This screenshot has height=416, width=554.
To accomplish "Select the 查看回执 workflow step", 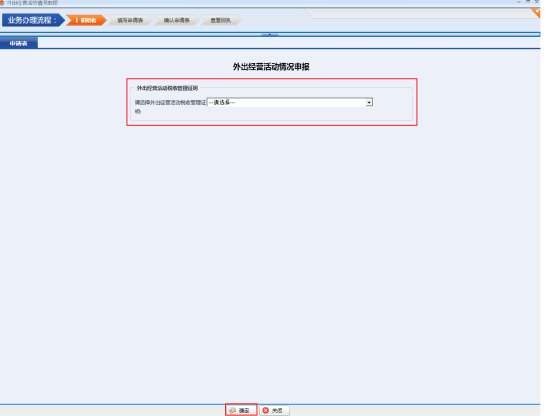I will [x=221, y=20].
